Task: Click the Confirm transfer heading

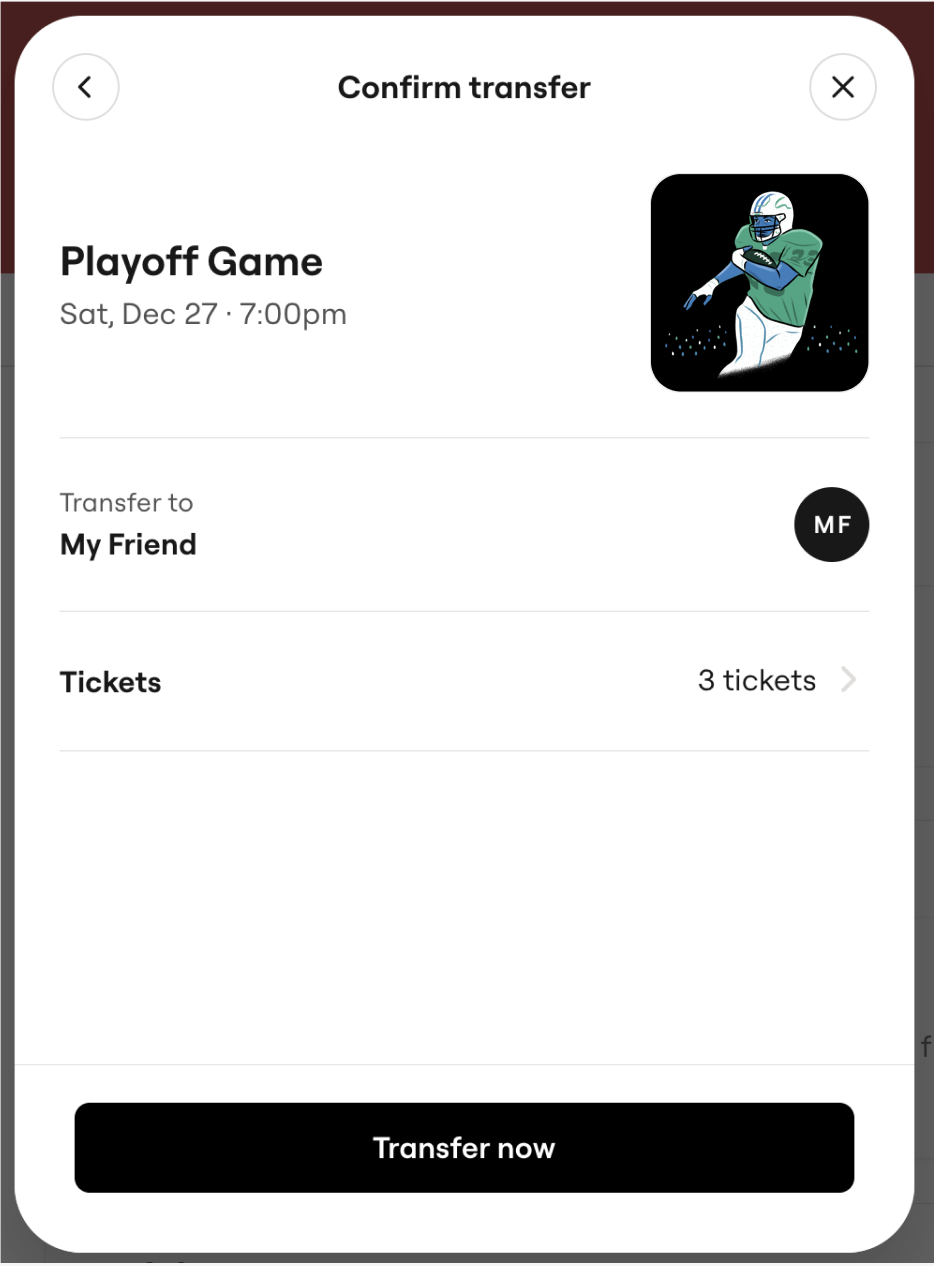Action: (464, 87)
